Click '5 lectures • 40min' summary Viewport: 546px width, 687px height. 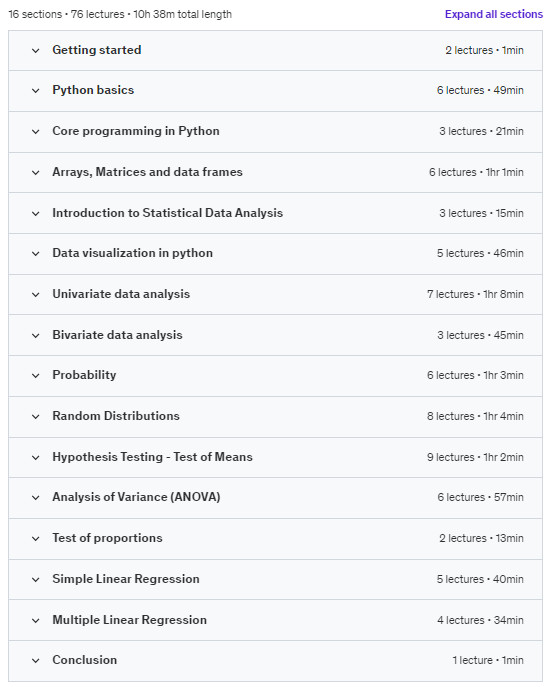480,579
